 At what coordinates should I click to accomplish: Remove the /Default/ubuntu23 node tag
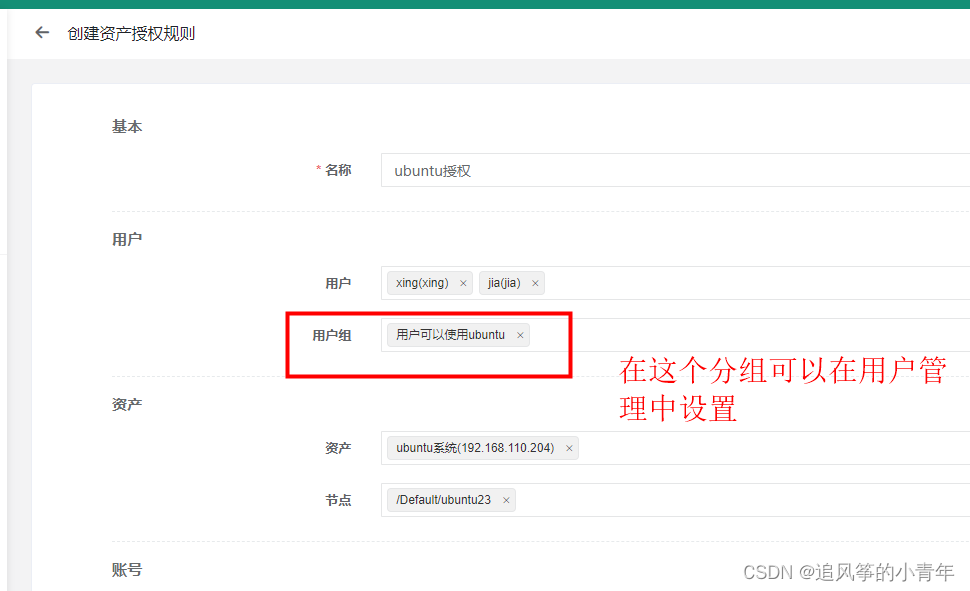pos(506,500)
